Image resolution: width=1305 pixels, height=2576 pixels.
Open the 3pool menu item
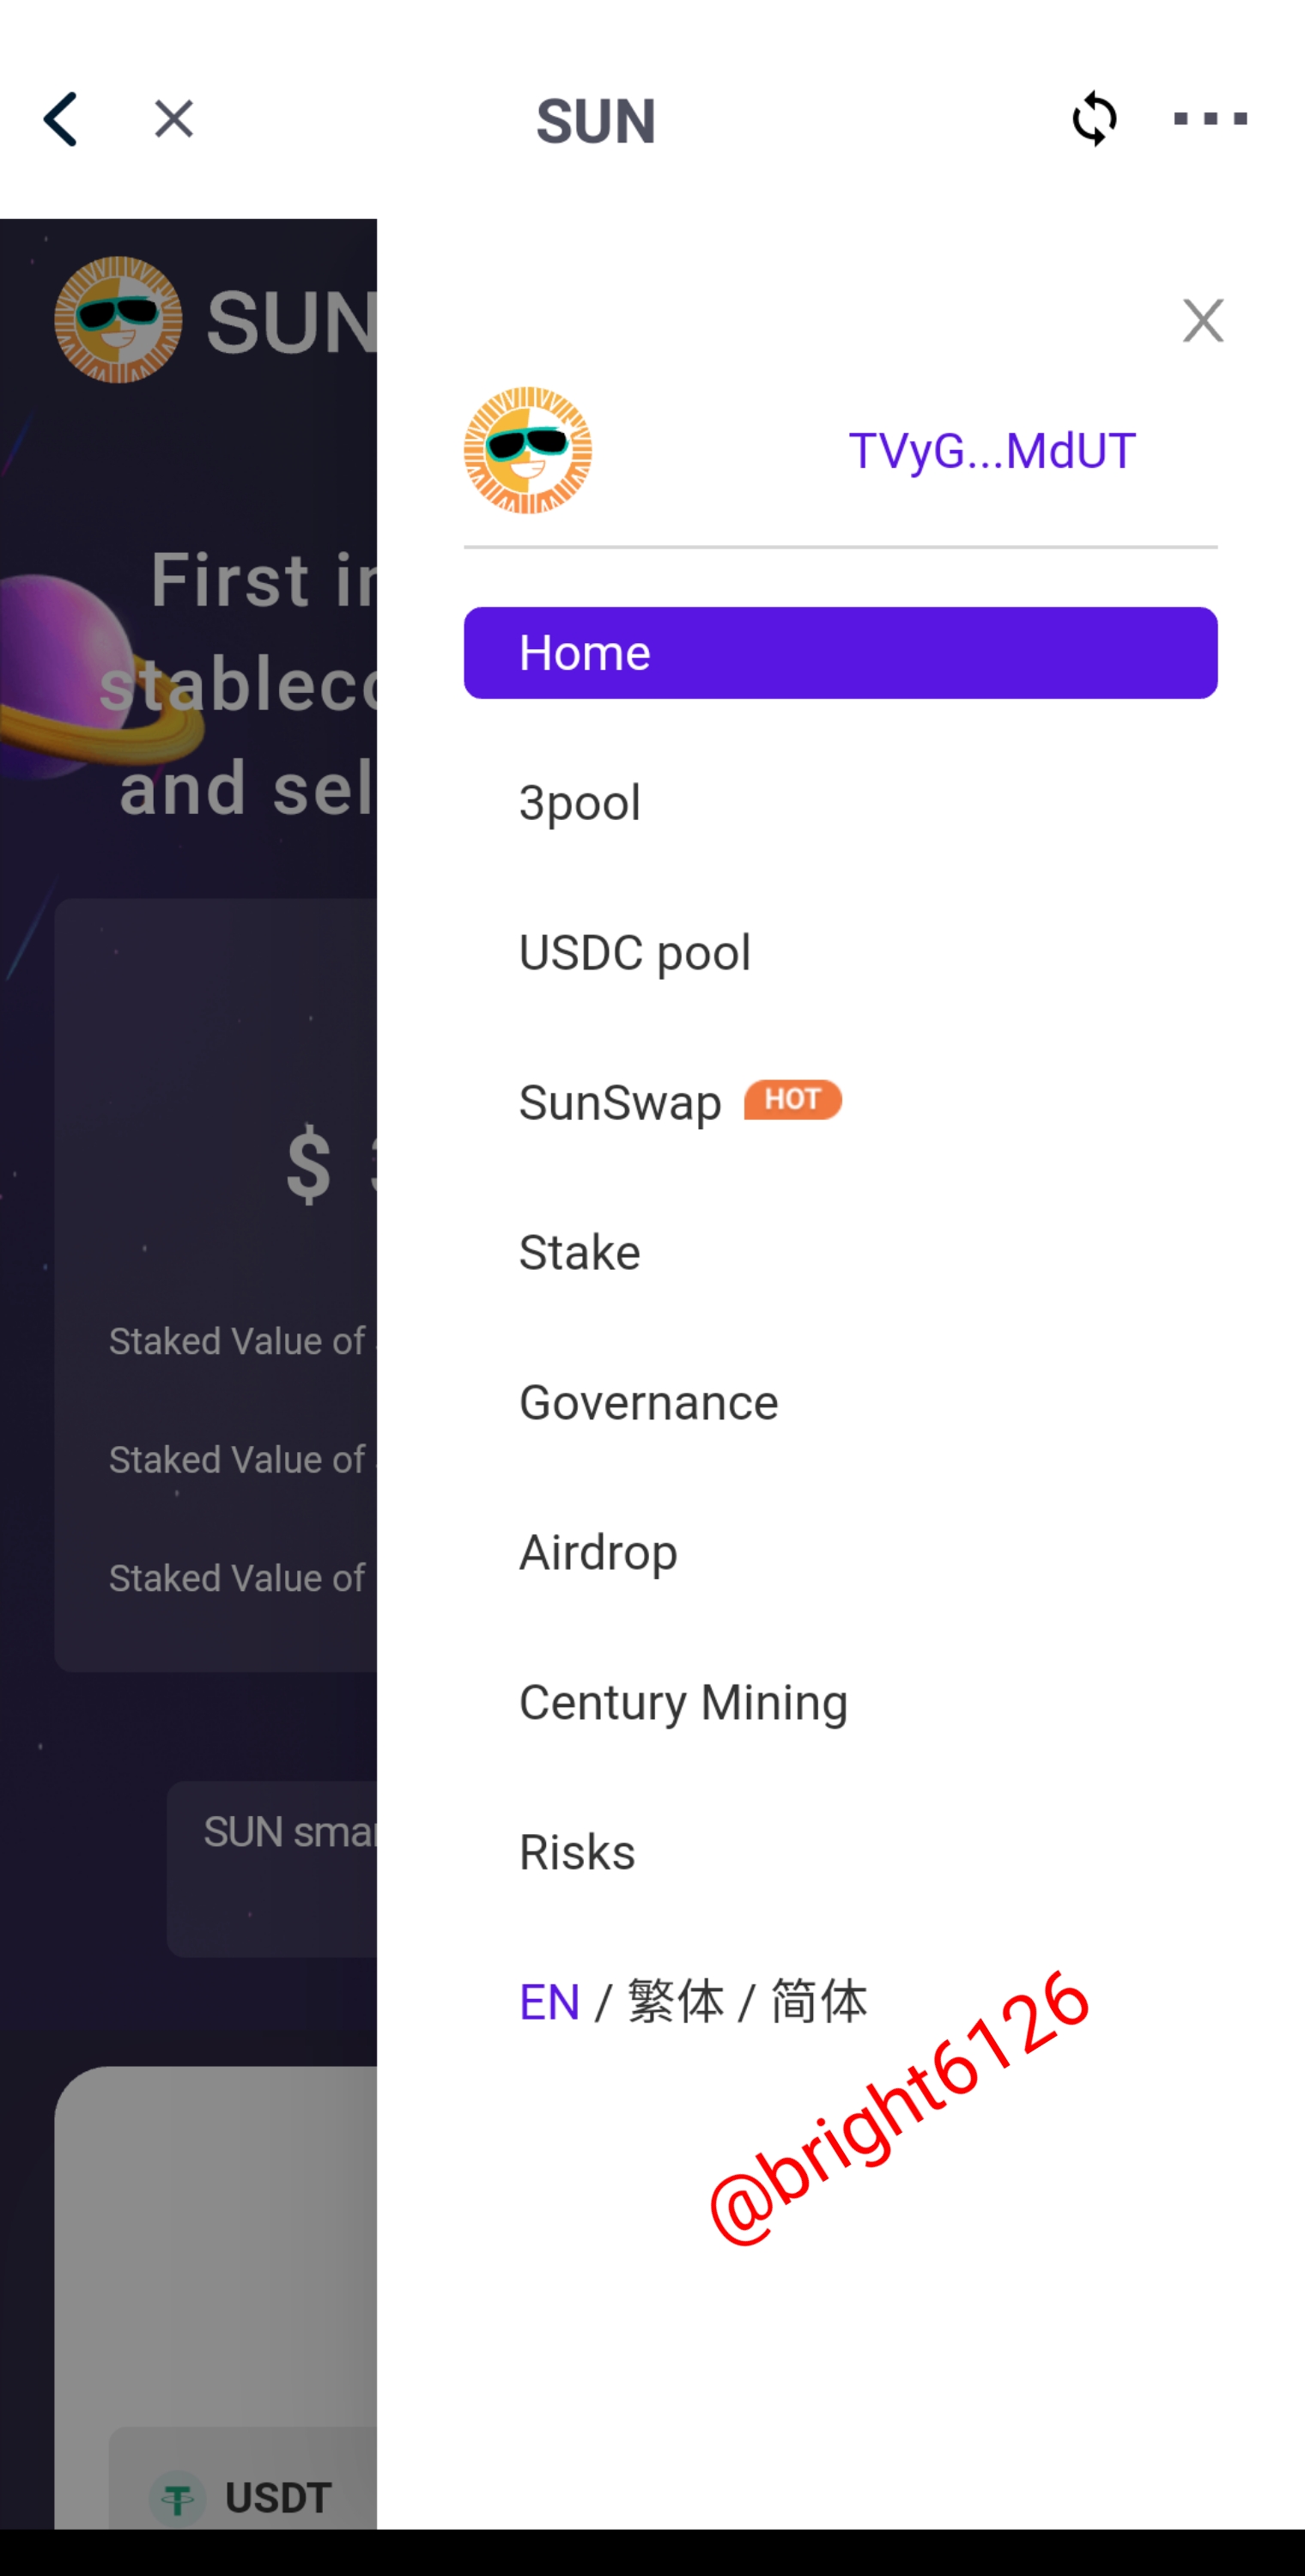click(x=580, y=803)
